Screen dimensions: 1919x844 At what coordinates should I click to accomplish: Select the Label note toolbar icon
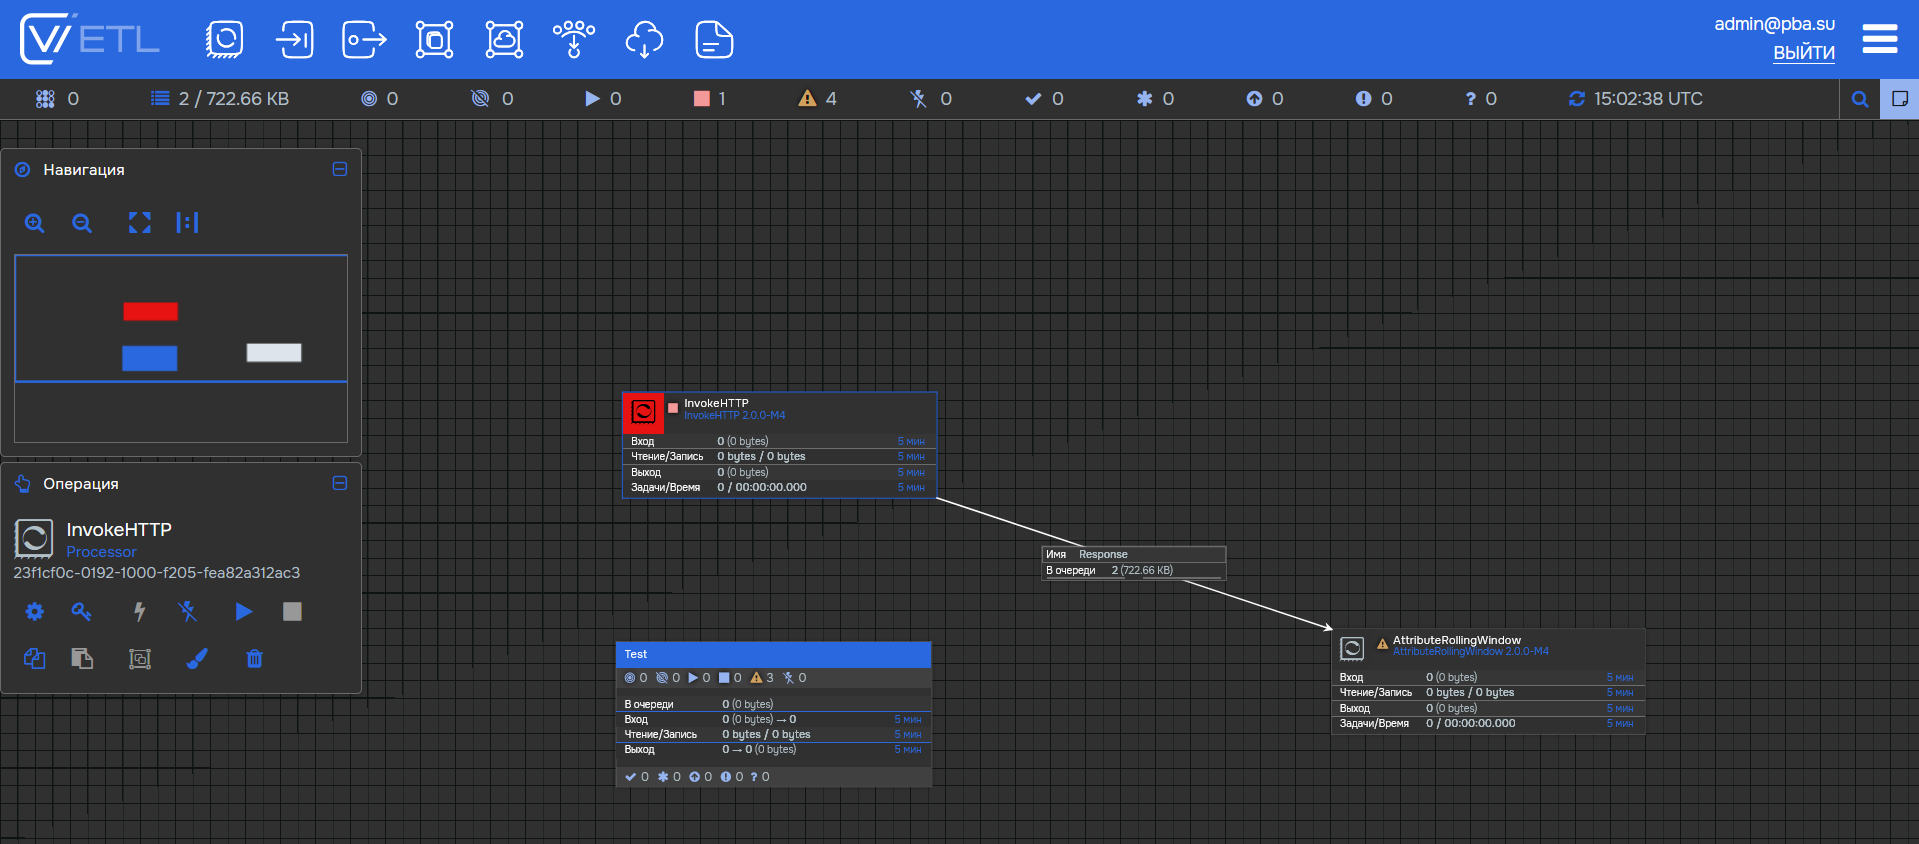point(714,40)
